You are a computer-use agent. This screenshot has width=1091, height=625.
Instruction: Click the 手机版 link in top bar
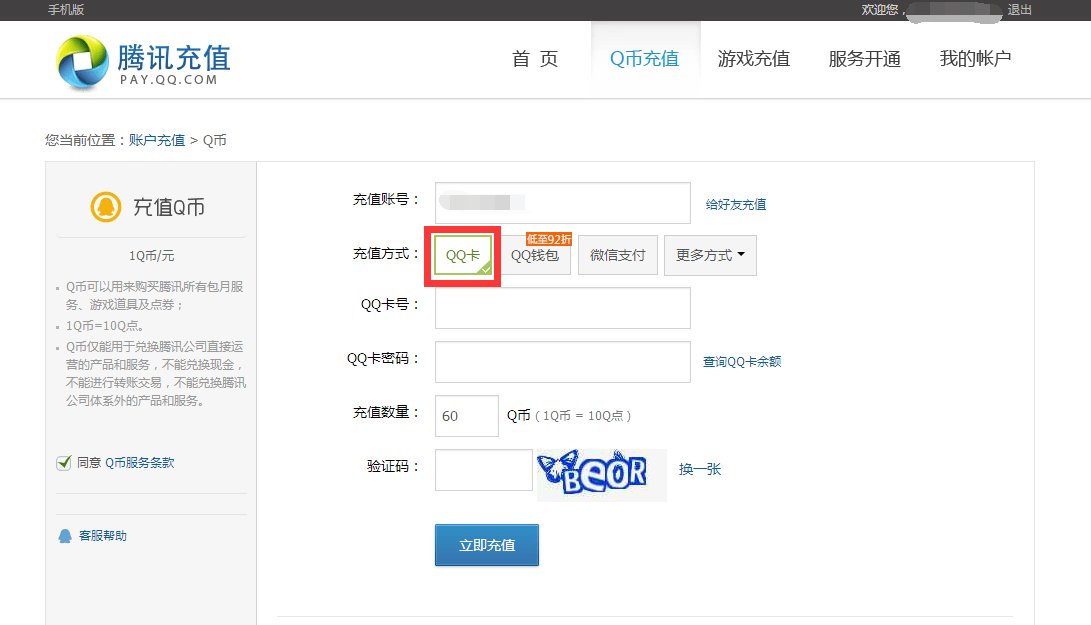tap(66, 10)
